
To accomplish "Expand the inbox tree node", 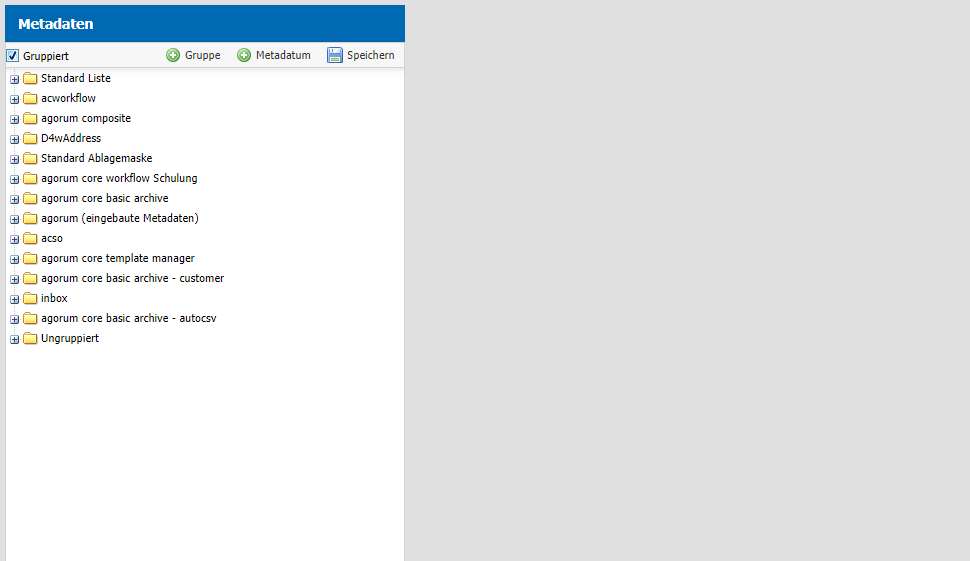I will (x=15, y=299).
